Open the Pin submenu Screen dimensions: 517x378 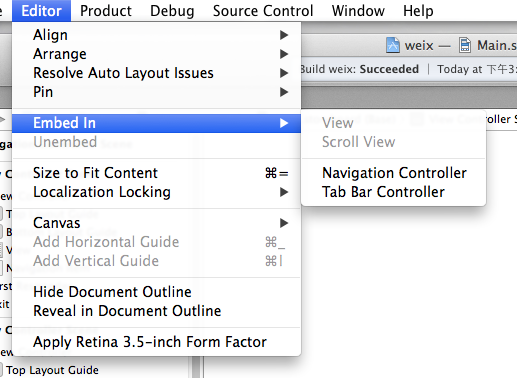click(156, 92)
